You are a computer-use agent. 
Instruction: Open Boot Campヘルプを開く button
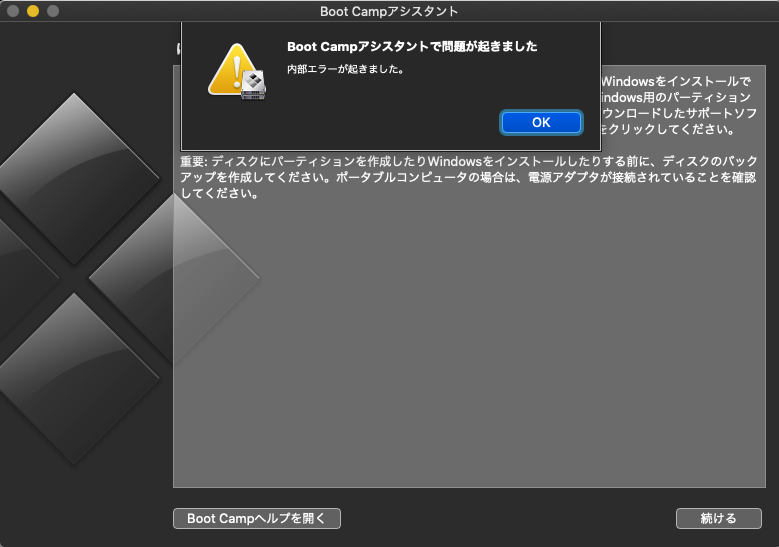point(257,518)
